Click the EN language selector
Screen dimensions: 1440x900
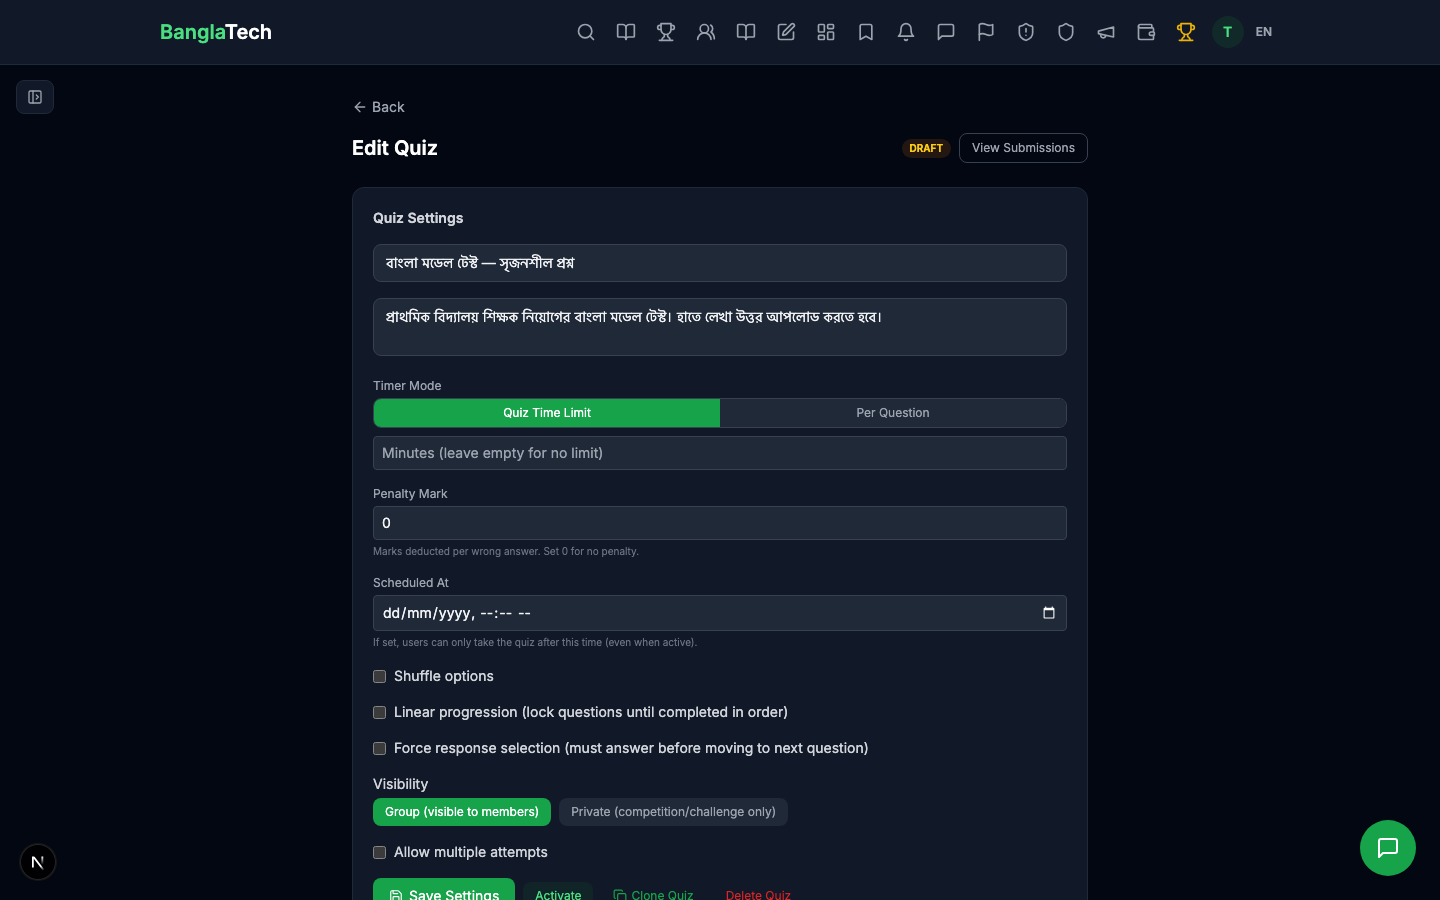pyautogui.click(x=1263, y=32)
